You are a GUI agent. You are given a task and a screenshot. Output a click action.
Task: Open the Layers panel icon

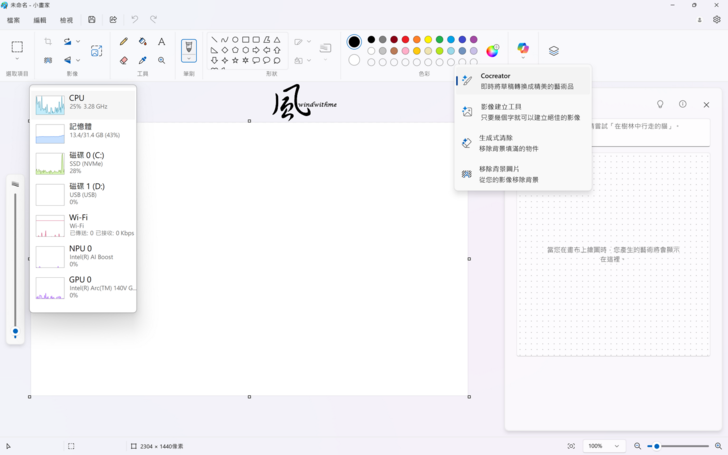[554, 50]
